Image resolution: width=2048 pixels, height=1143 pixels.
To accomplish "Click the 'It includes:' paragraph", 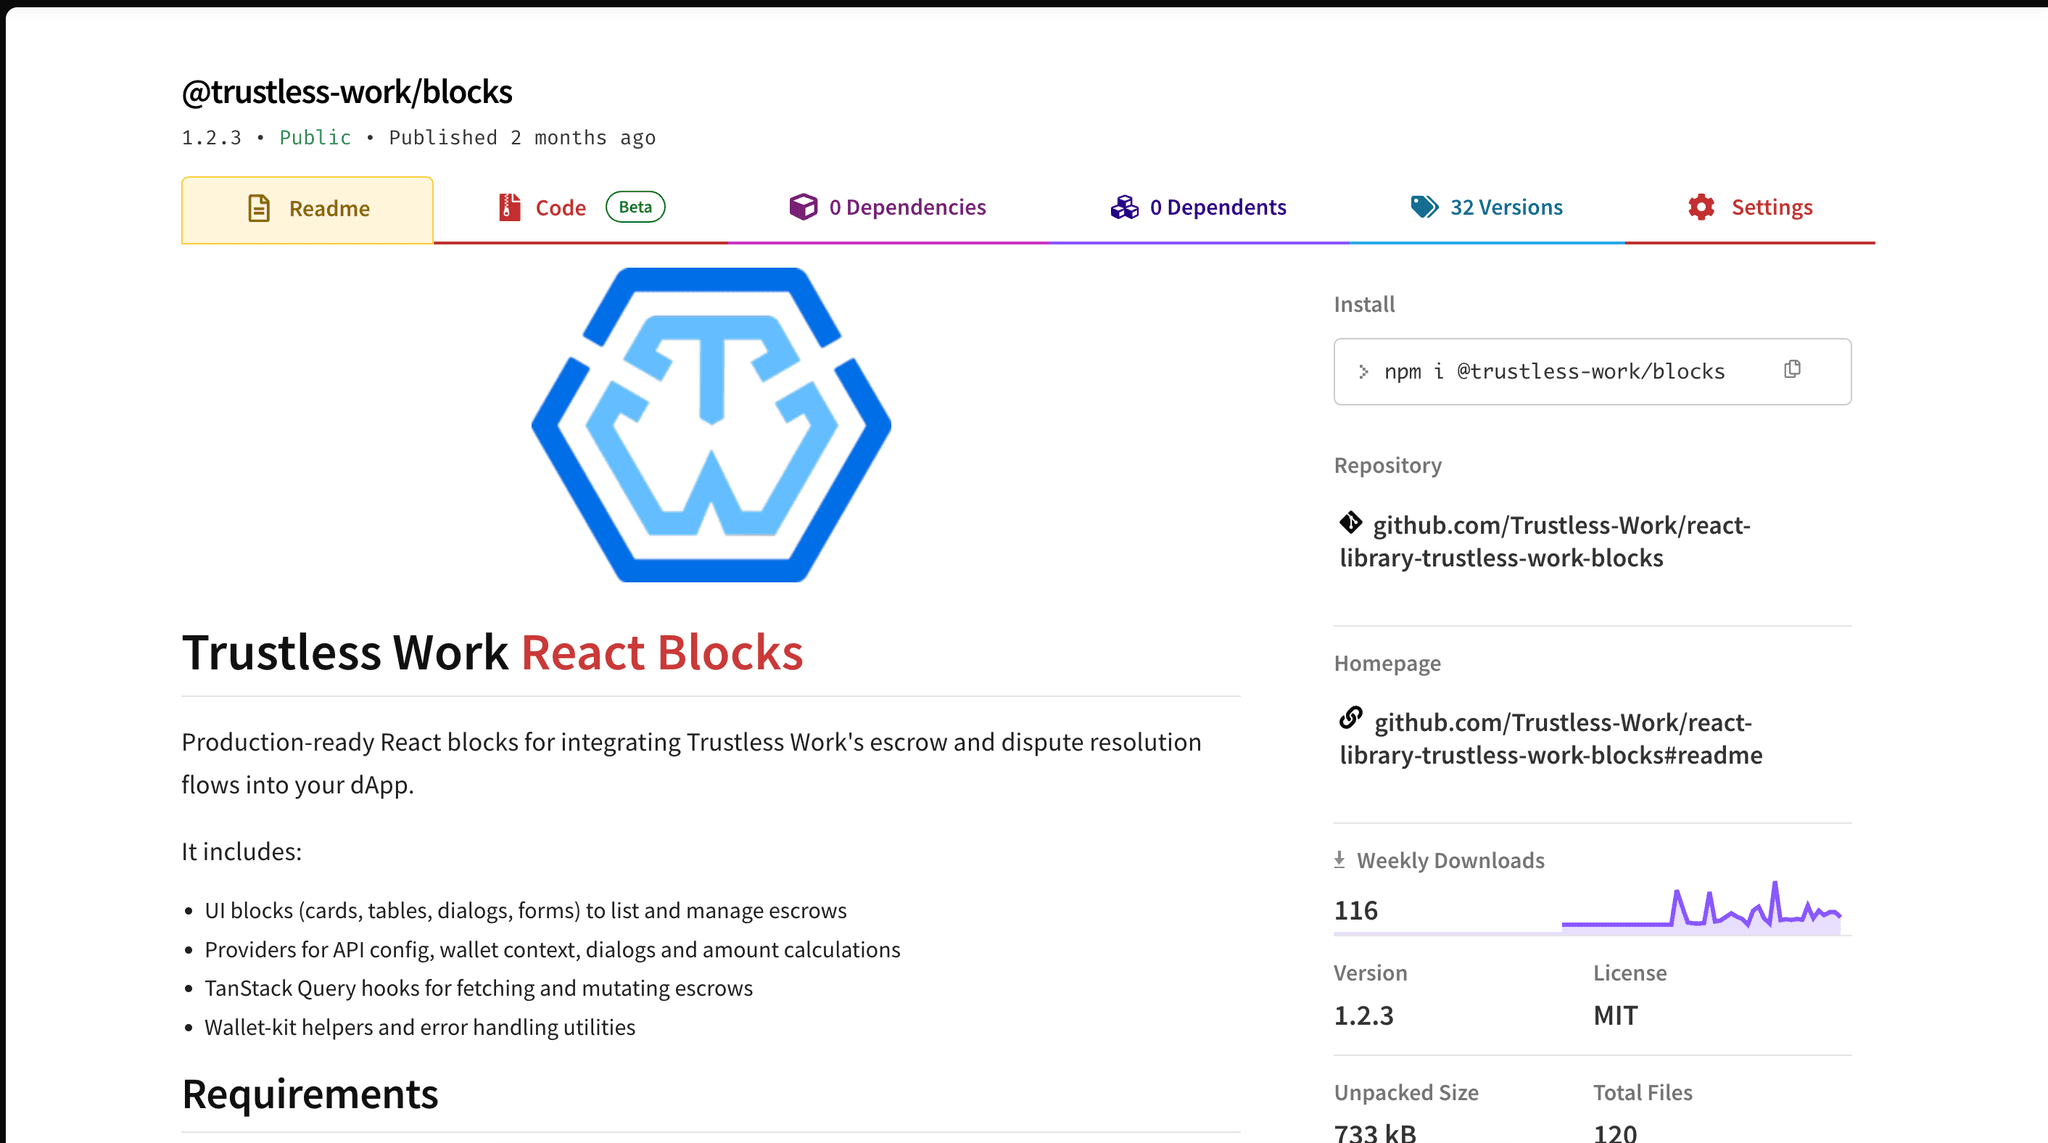I will [242, 852].
